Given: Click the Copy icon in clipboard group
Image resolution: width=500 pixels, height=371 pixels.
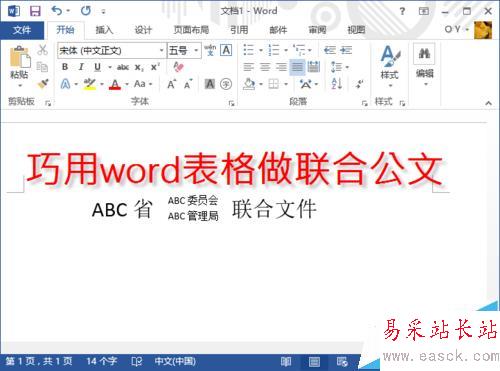Looking at the screenshot, I should (42, 67).
